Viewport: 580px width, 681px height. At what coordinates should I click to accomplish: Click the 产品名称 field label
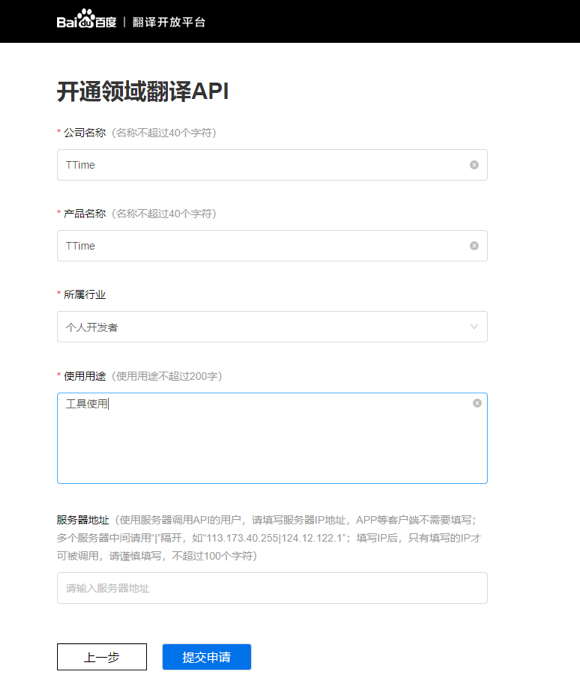pyautogui.click(x=85, y=214)
